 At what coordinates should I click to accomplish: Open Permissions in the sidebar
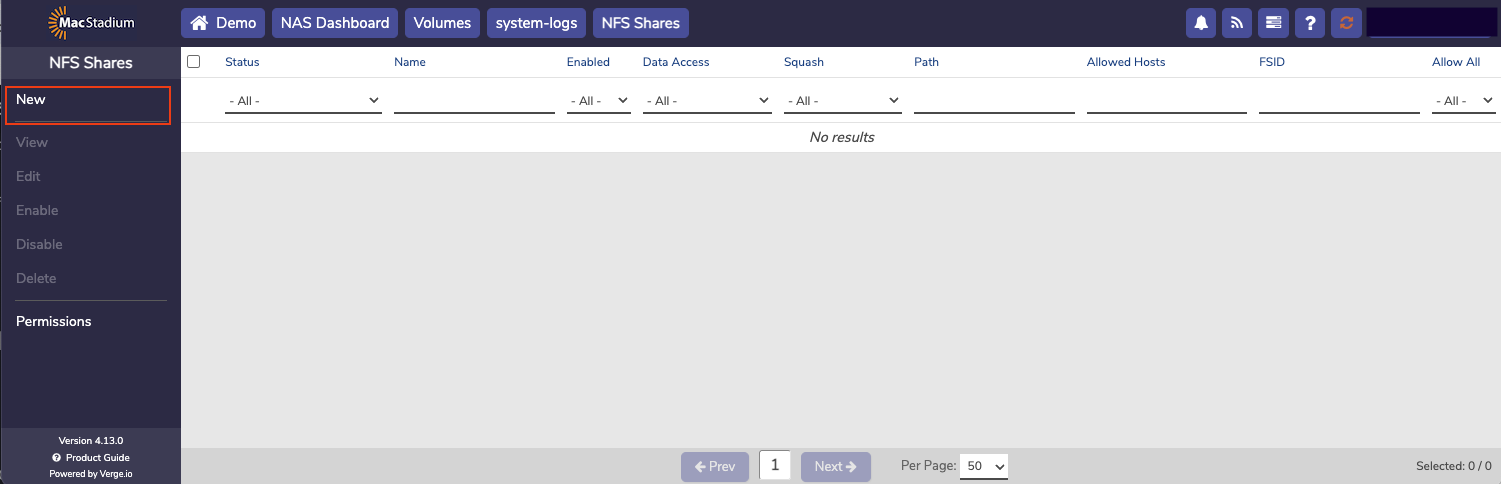[x=54, y=321]
